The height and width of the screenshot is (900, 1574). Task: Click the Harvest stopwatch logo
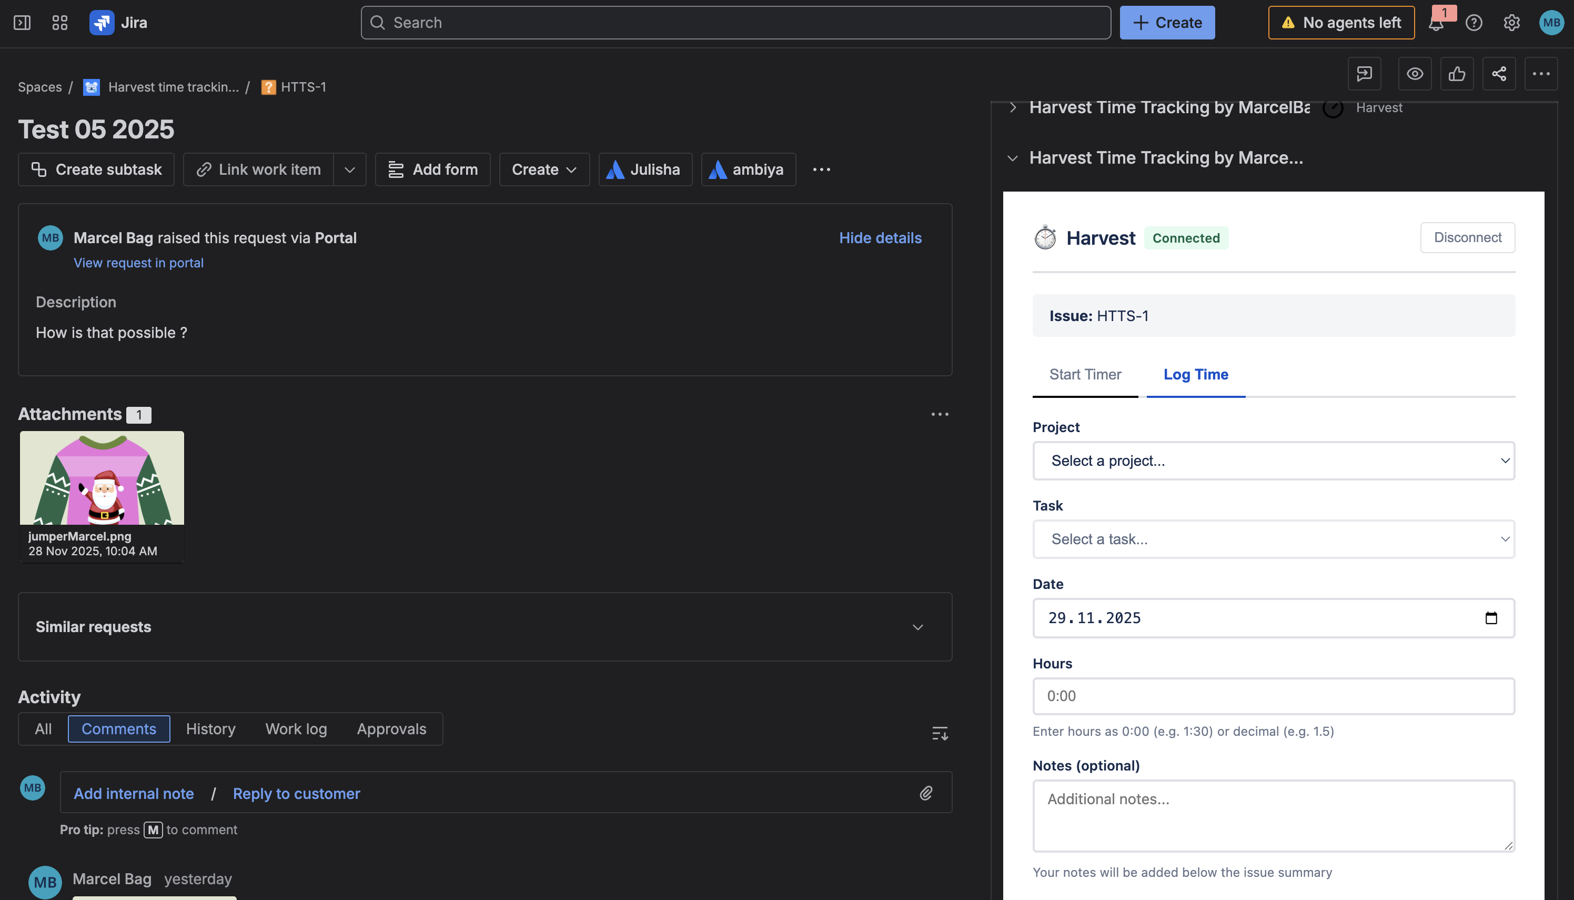click(x=1045, y=238)
